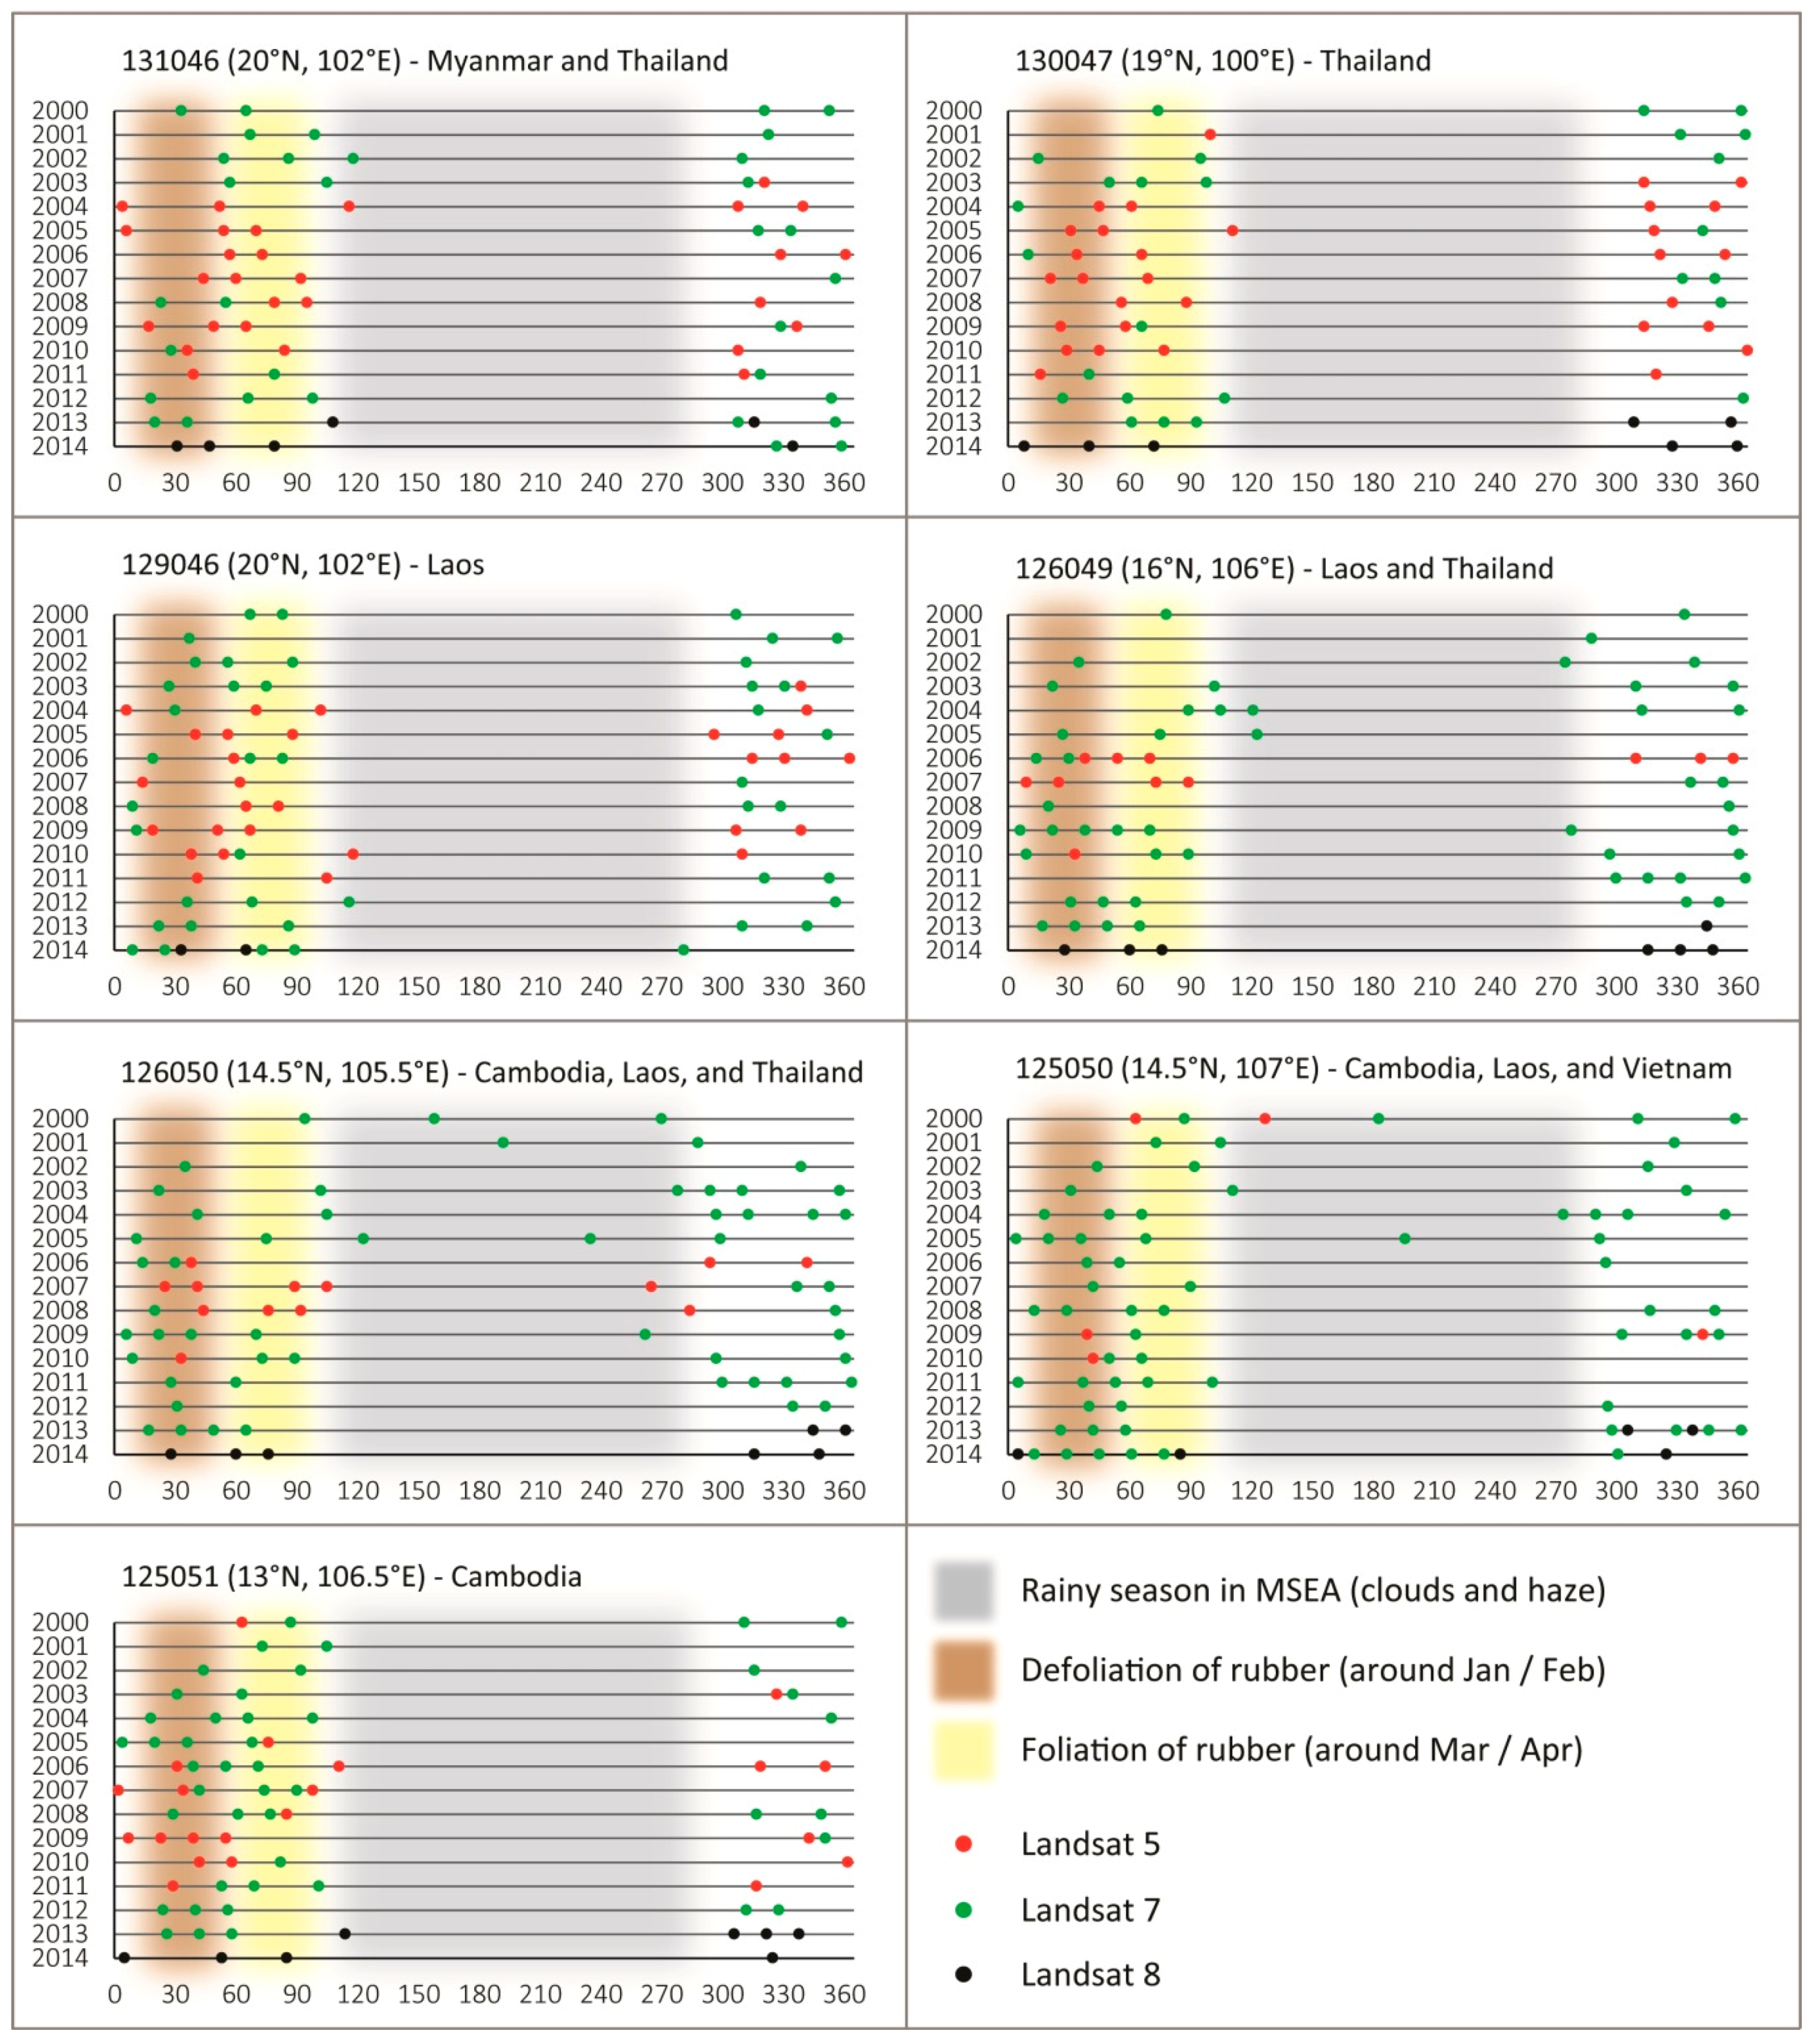Click the 131046 Myanmar and Thailand chart title
This screenshot has height=2044, width=1815.
pos(425,62)
